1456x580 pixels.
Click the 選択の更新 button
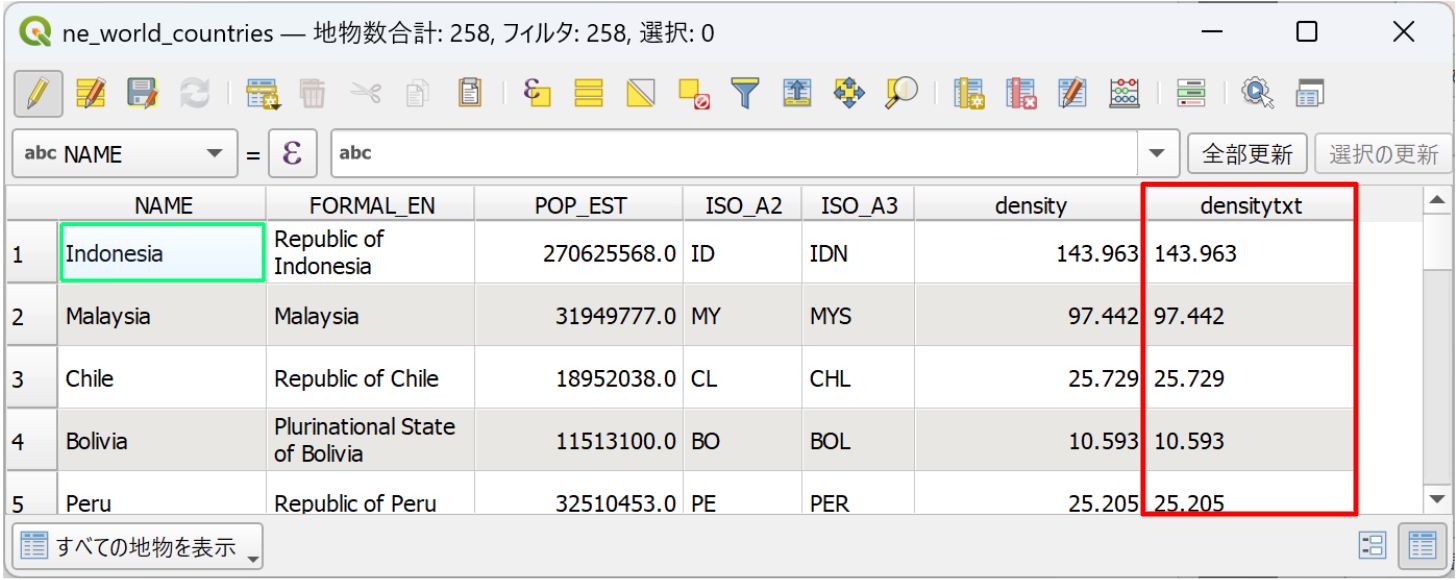pos(1384,154)
